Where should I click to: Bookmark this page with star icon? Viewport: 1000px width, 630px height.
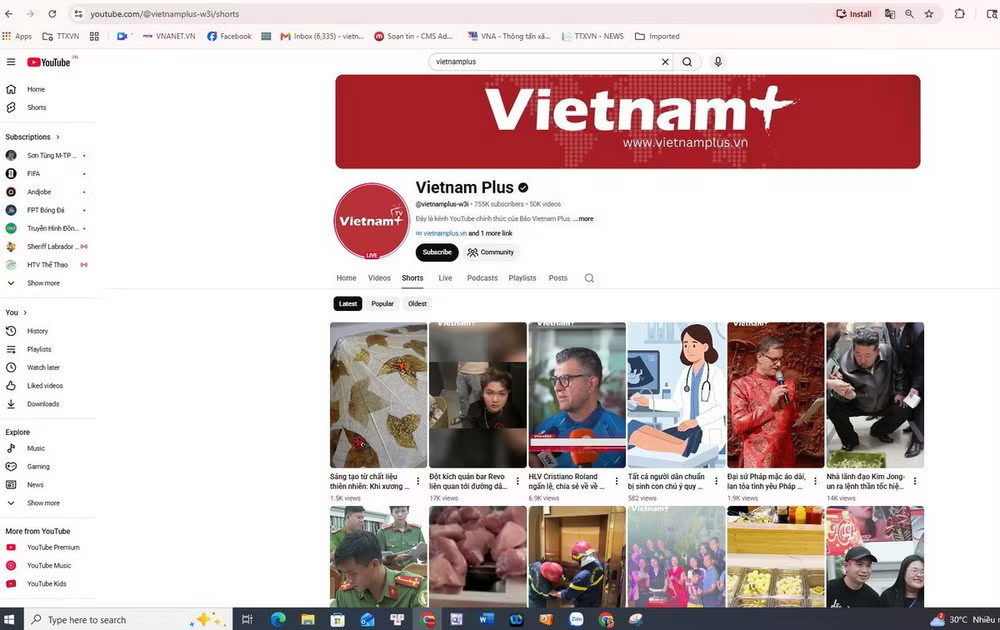point(929,13)
